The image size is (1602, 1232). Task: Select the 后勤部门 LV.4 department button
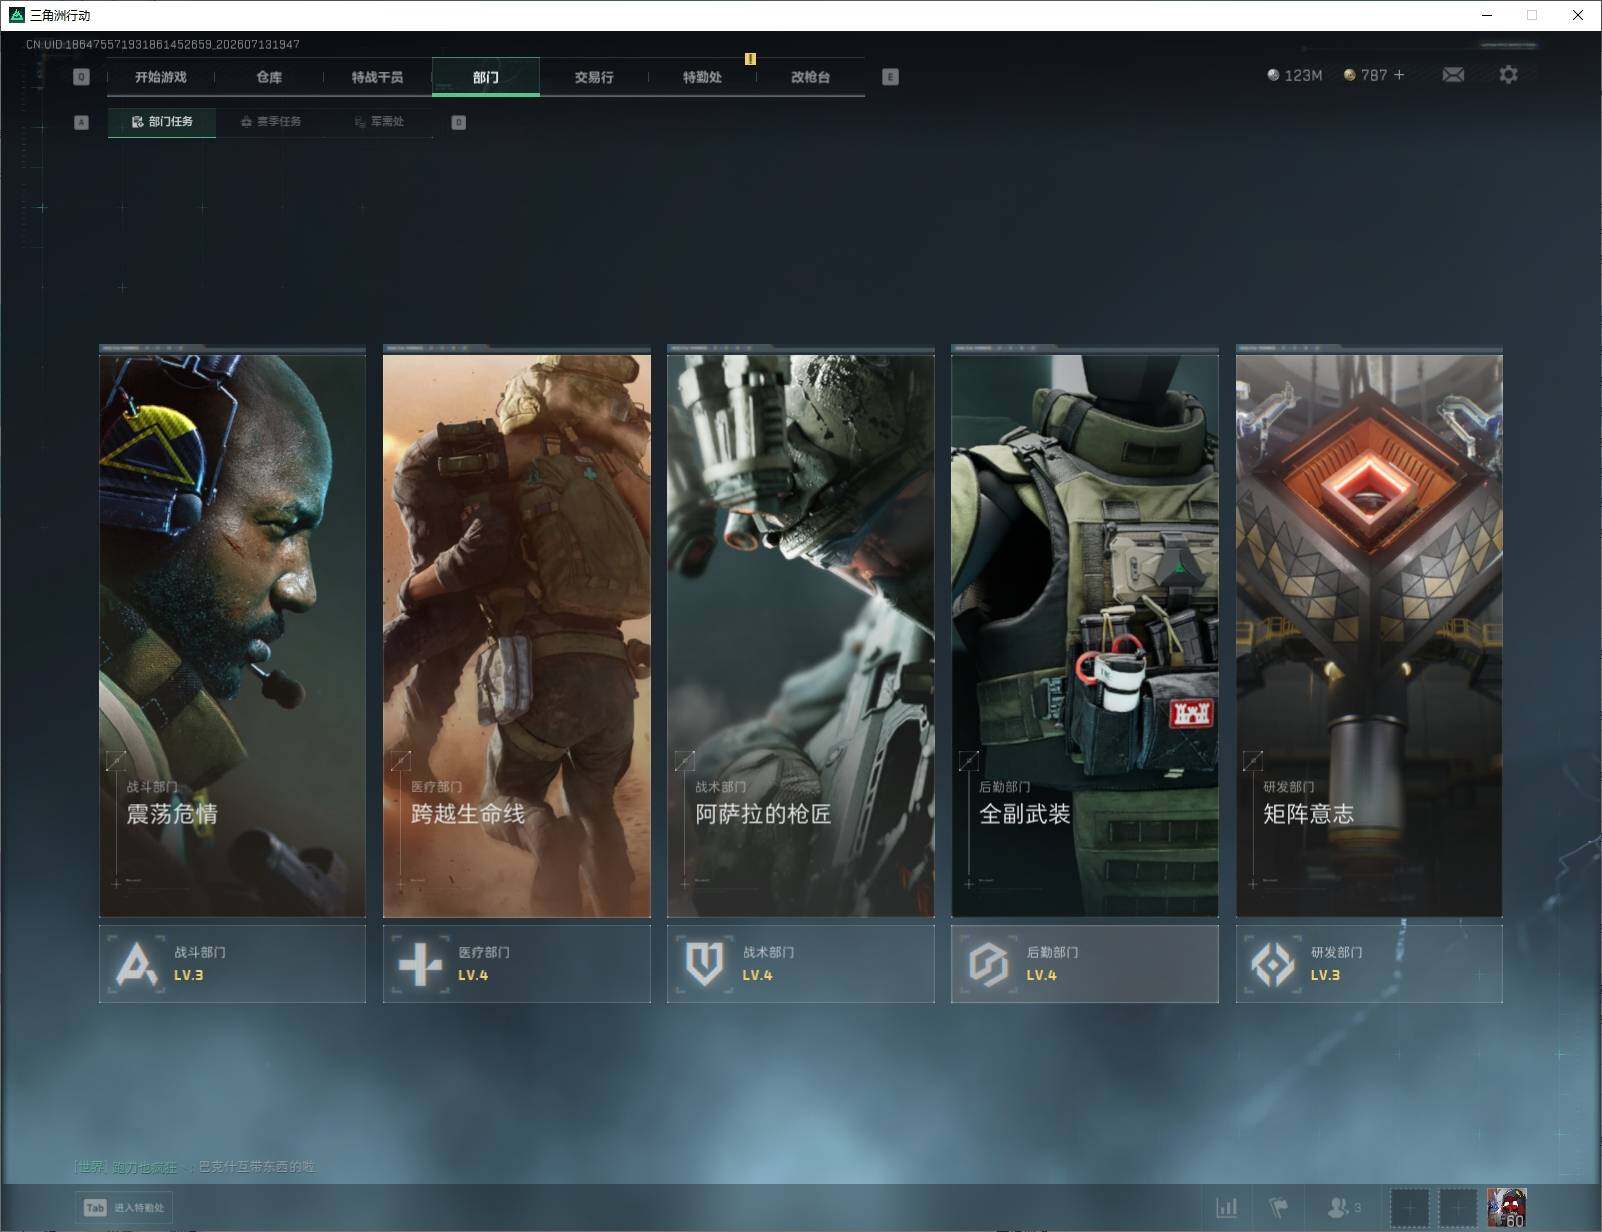pos(1084,964)
